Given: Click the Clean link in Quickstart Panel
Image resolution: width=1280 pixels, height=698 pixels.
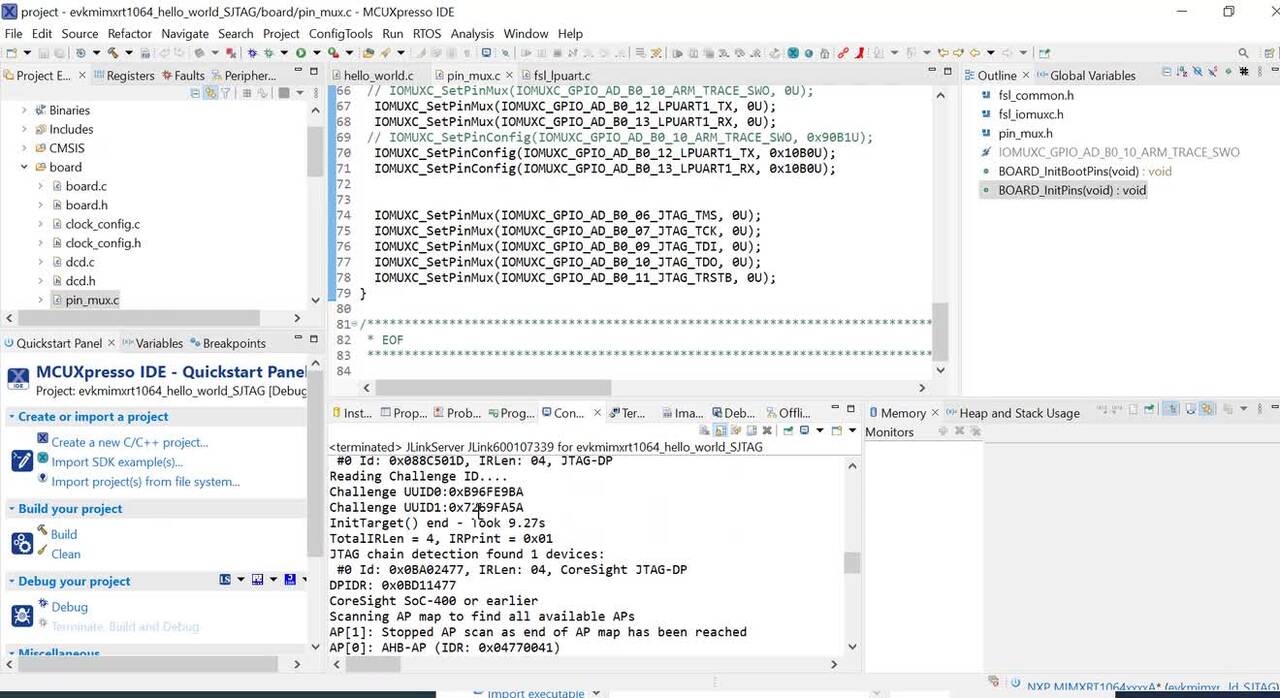Looking at the screenshot, I should pos(65,553).
